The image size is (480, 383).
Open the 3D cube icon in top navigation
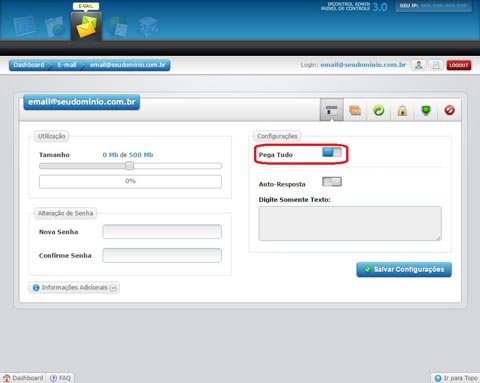147,27
